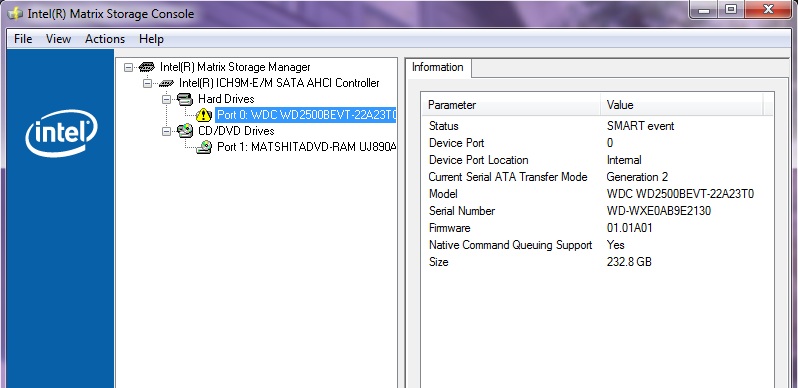The image size is (798, 388).
Task: Click the Hard Drives folder icon
Action: [x=185, y=99]
